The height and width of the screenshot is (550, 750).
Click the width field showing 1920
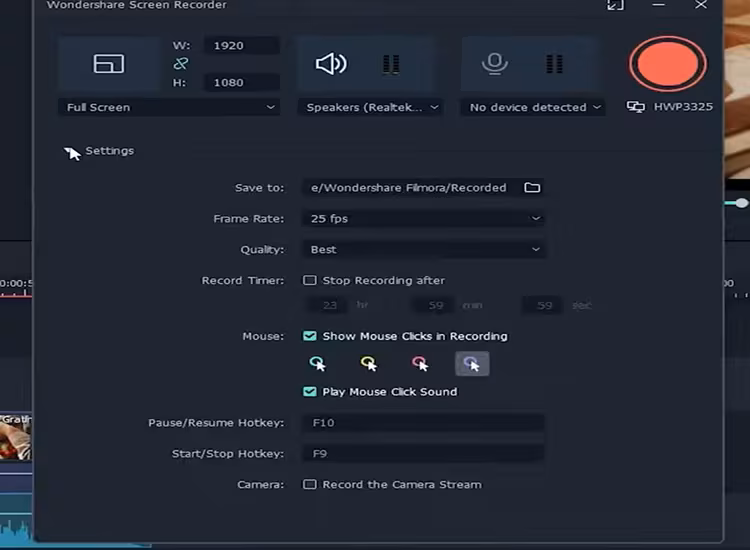[x=242, y=45]
